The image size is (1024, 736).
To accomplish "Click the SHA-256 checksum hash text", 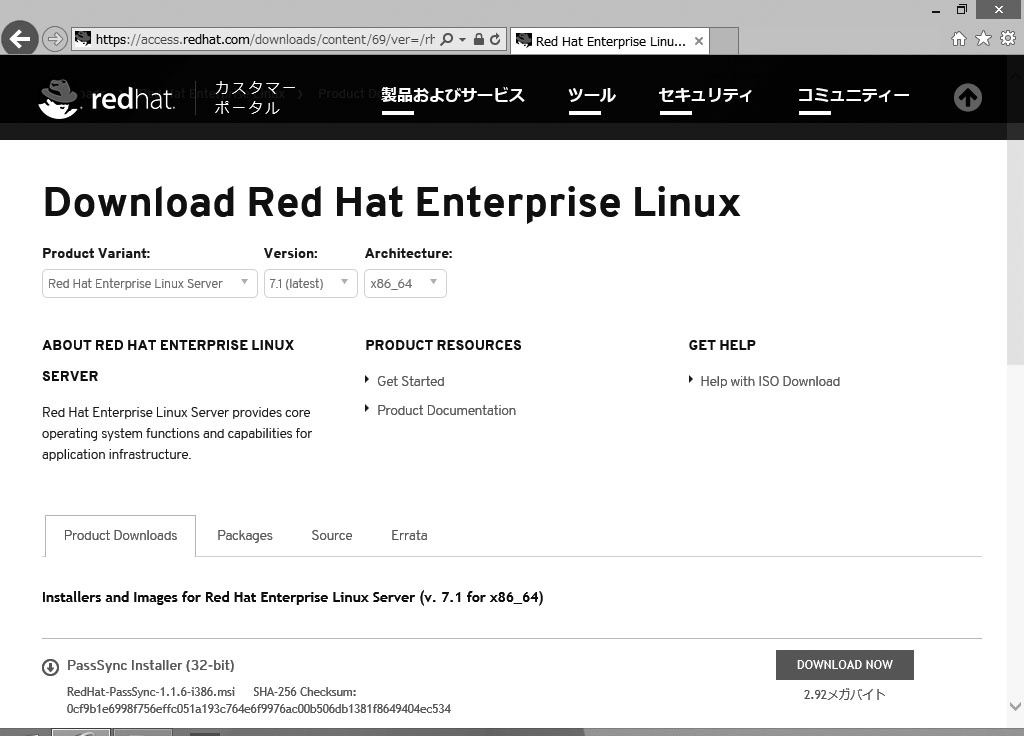I will click(x=259, y=709).
